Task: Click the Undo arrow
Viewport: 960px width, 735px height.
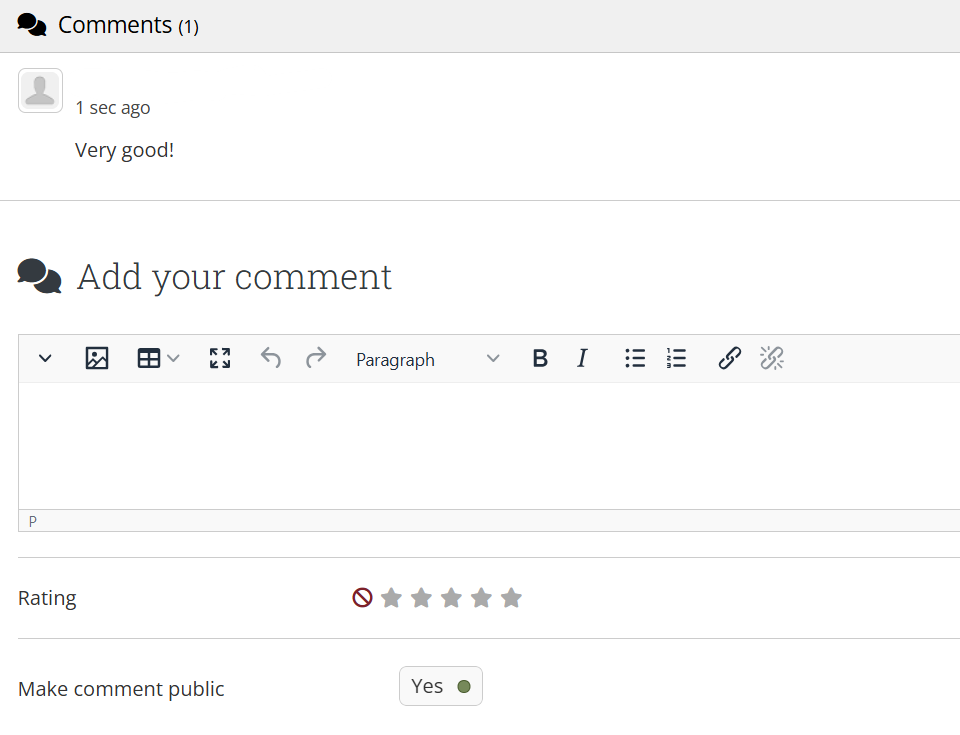Action: coord(271,358)
